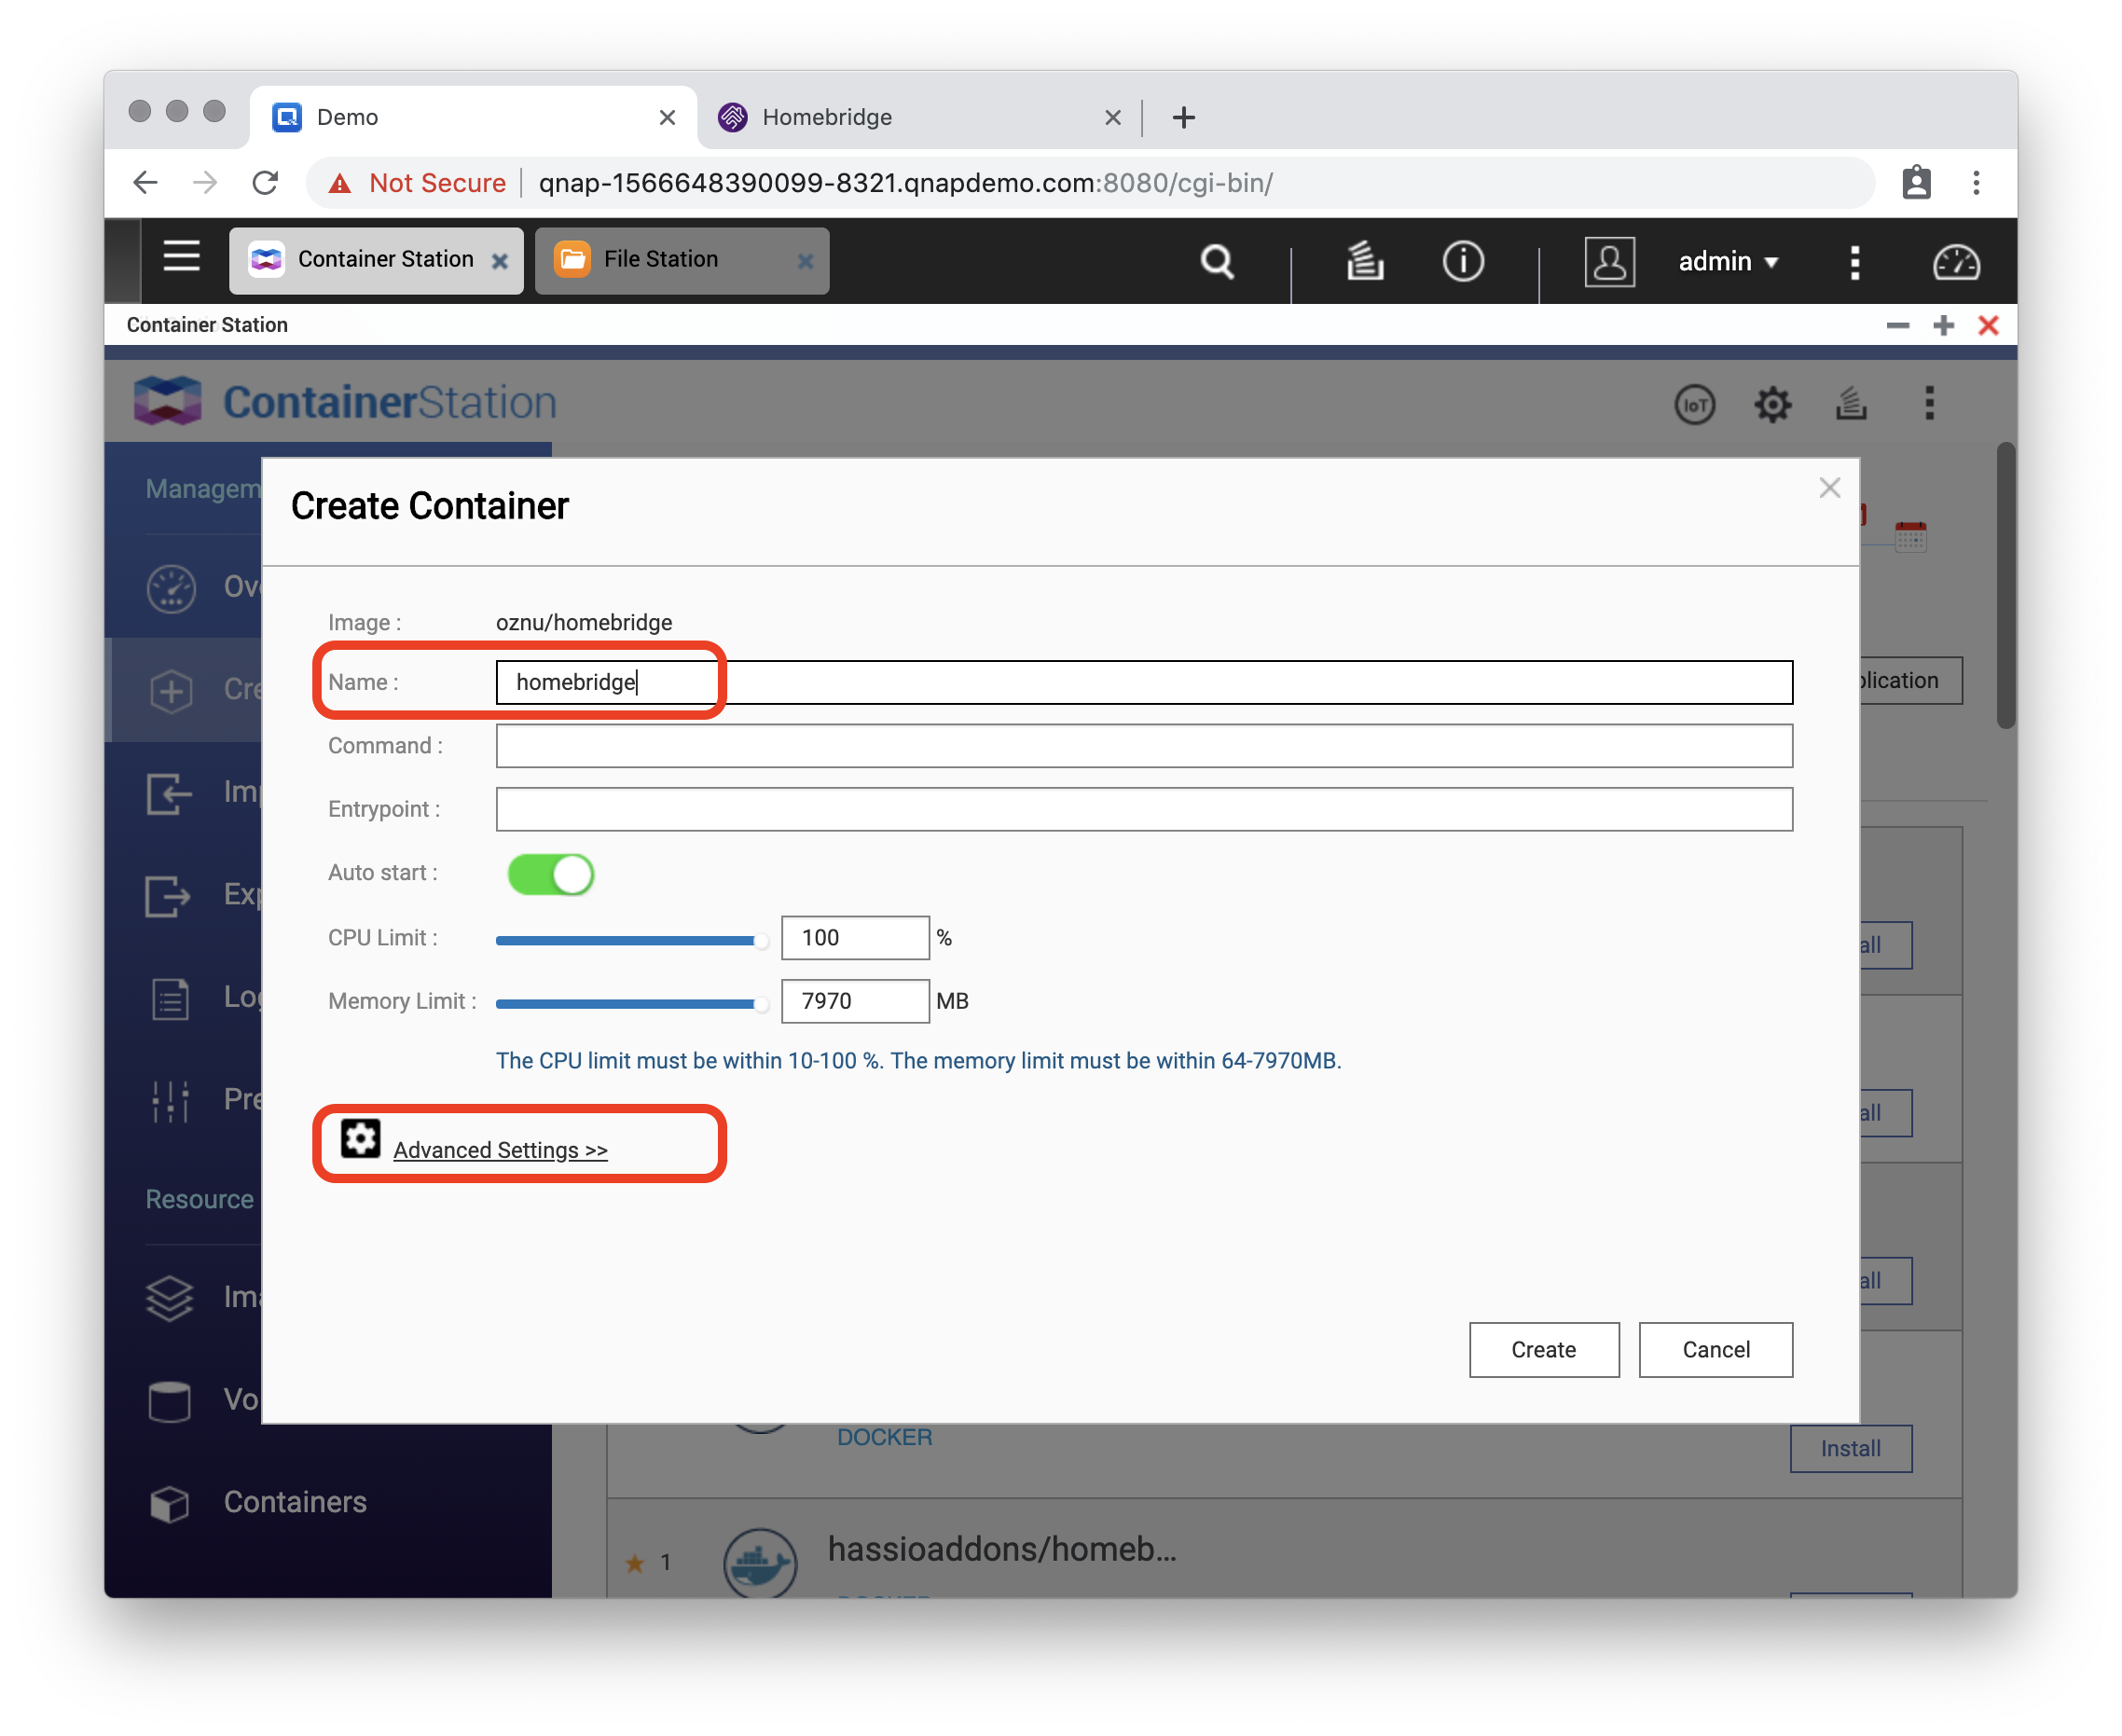This screenshot has width=2122, height=1736.
Task: Click Advanced Settings gear icon
Action: (x=360, y=1139)
